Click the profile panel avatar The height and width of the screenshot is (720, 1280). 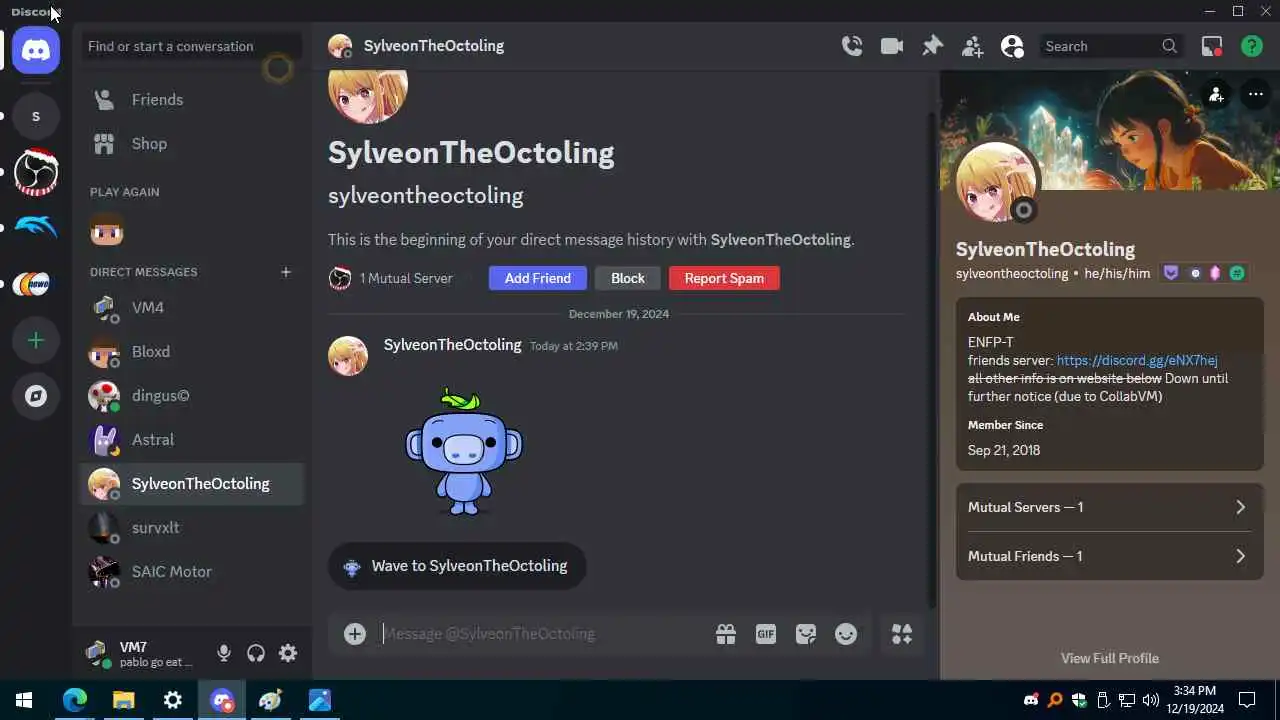tap(996, 182)
